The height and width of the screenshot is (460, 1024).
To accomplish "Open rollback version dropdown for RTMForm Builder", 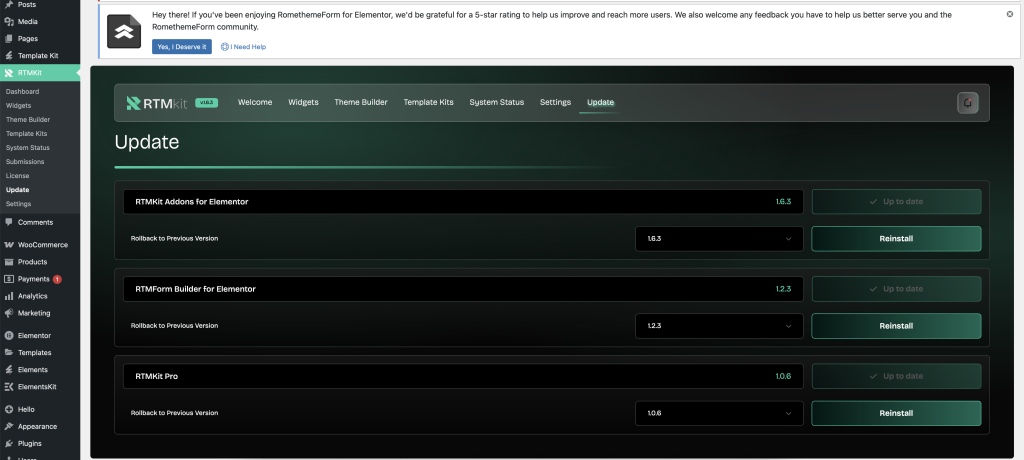I will 719,326.
